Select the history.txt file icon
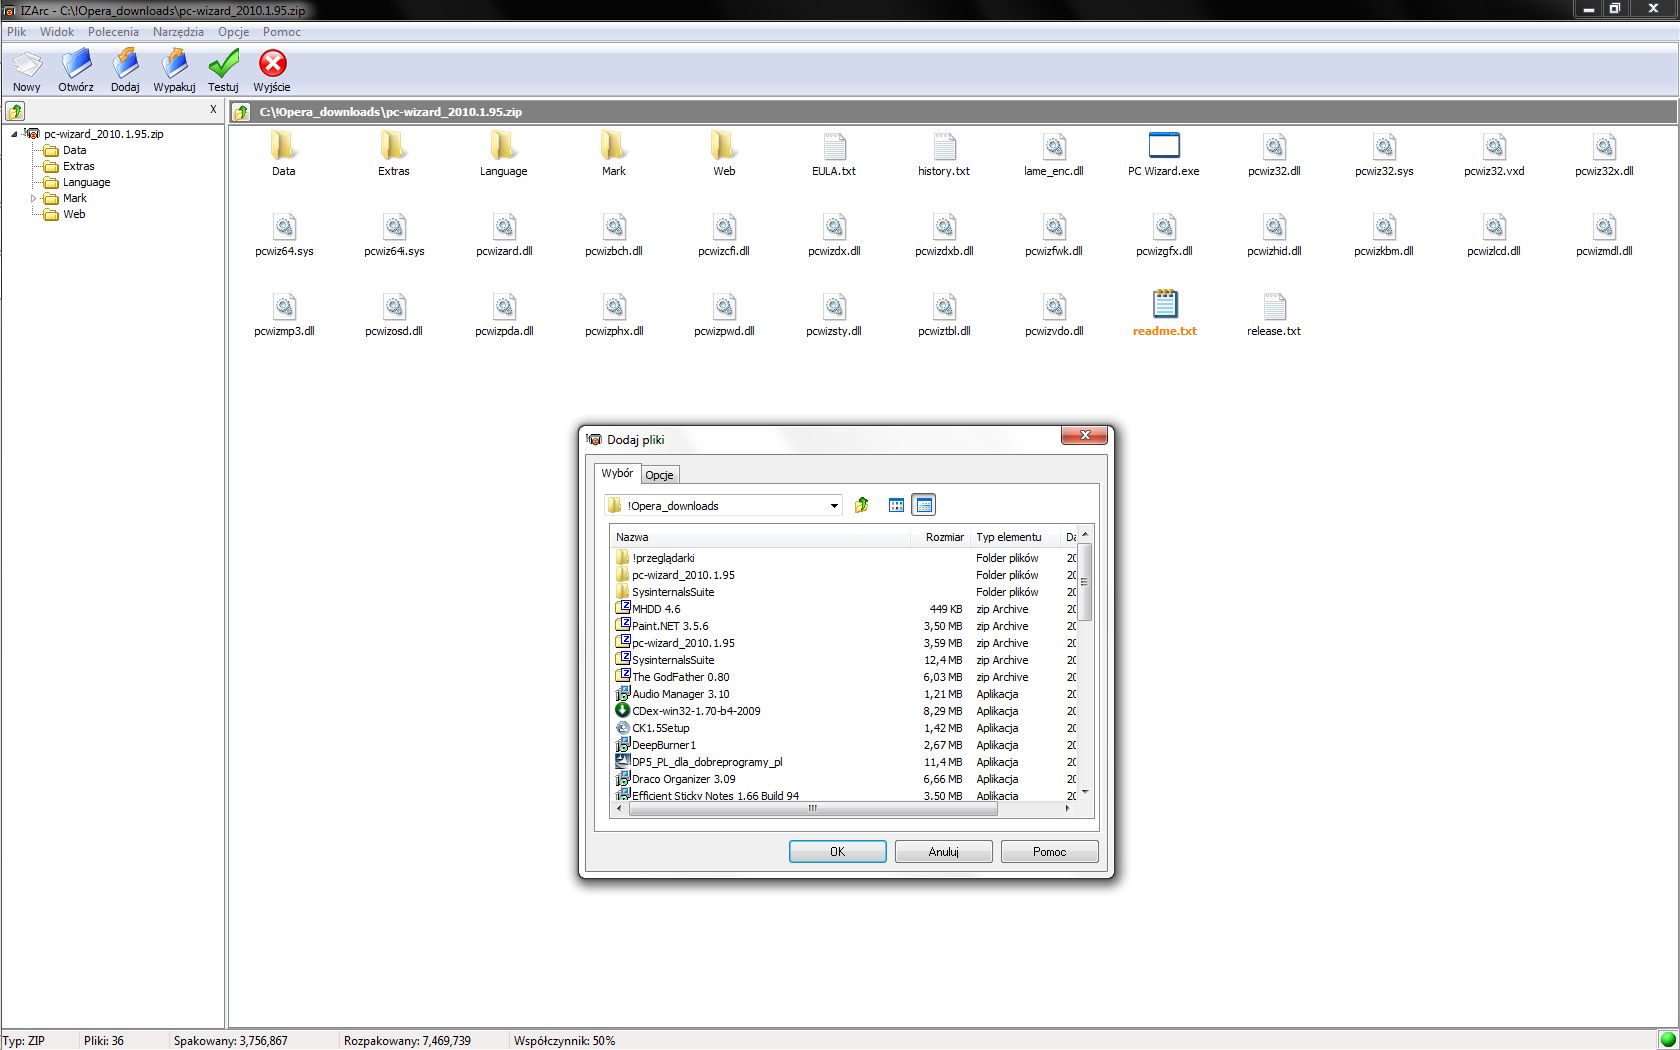Image resolution: width=1680 pixels, height=1050 pixels. coord(944,146)
